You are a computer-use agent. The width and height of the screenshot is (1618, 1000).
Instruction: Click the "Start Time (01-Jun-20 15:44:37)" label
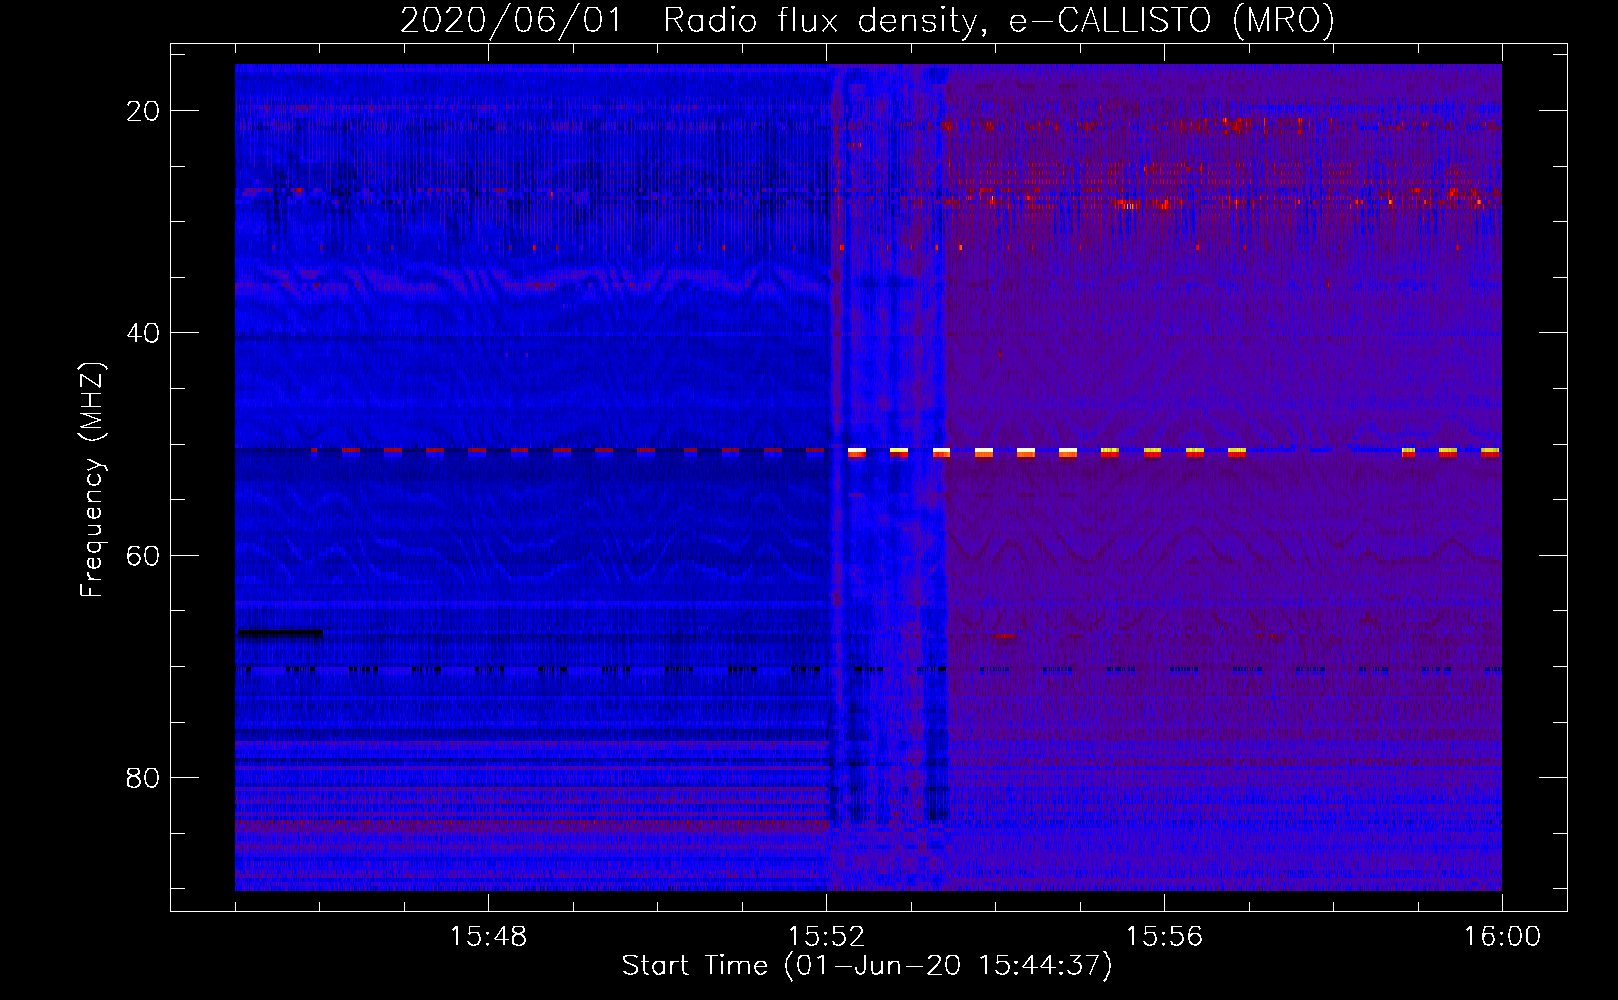click(x=867, y=966)
